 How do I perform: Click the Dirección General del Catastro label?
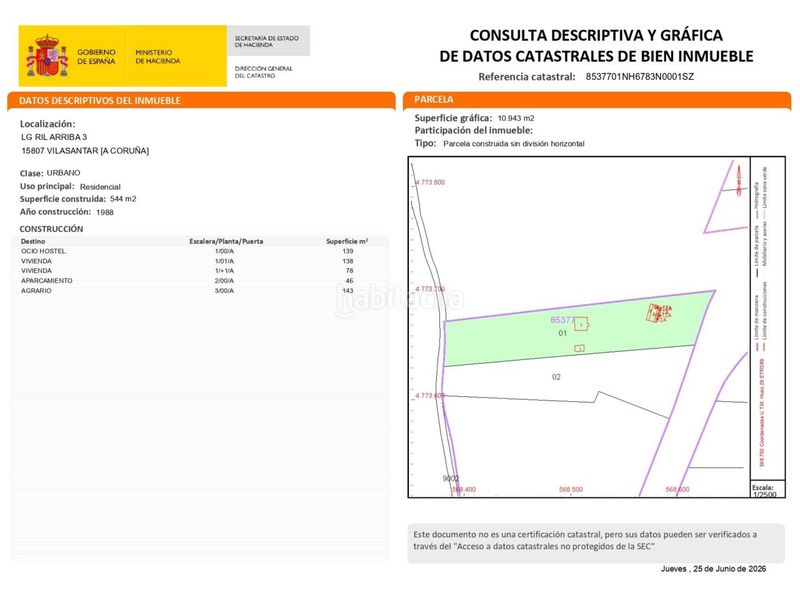coord(263,72)
